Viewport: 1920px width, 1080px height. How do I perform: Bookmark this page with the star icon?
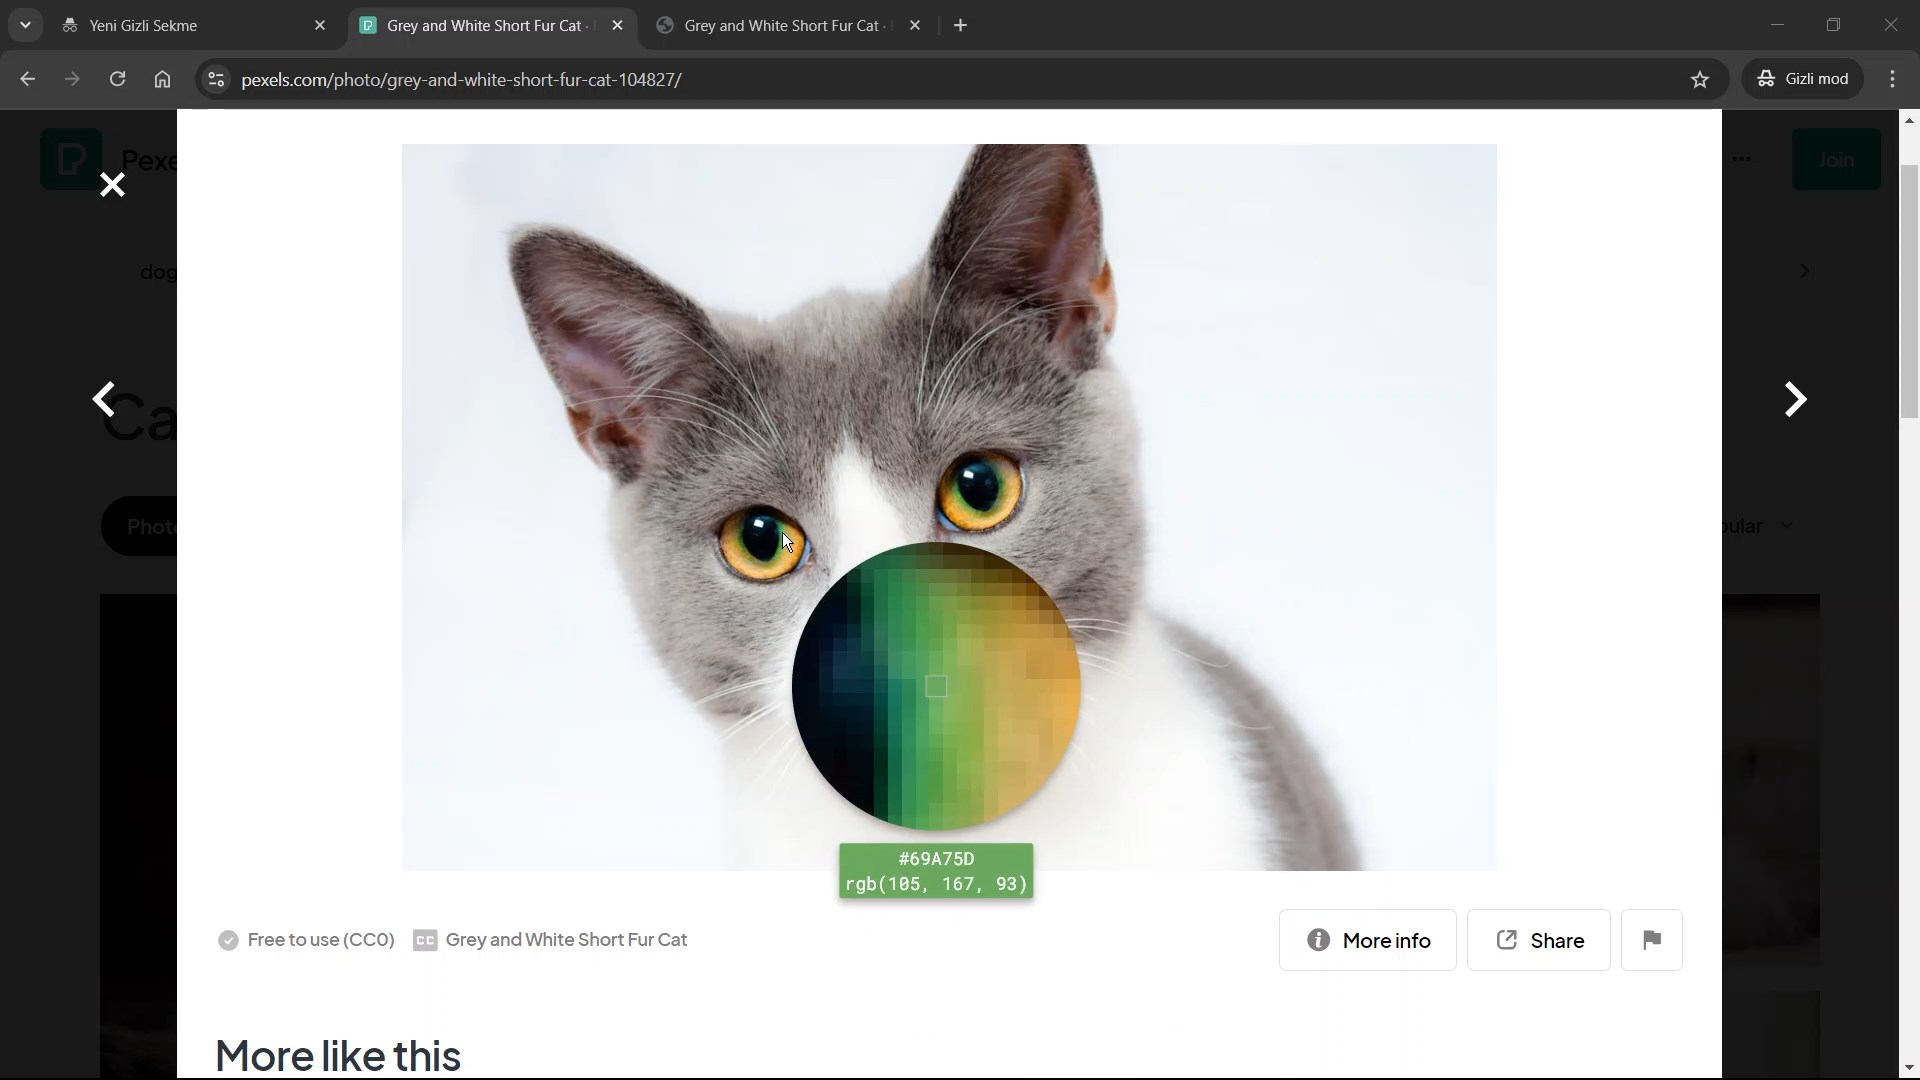click(1700, 80)
